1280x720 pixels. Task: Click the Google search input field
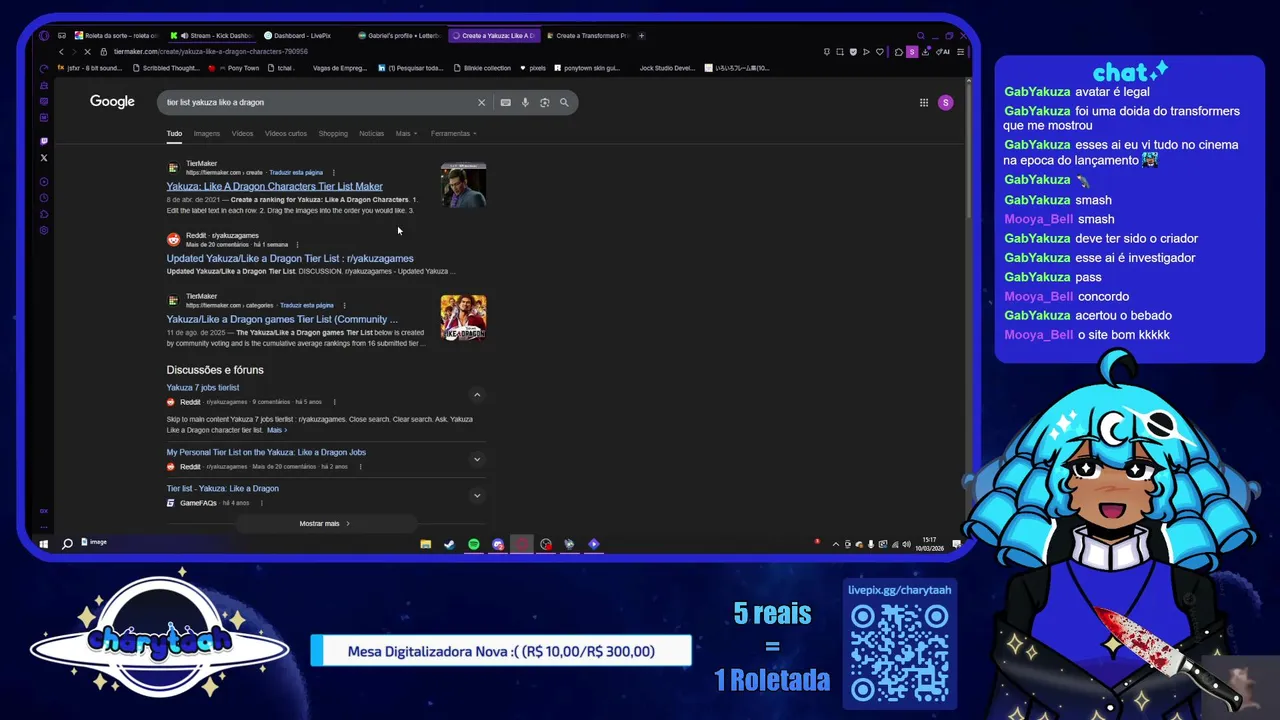318,102
